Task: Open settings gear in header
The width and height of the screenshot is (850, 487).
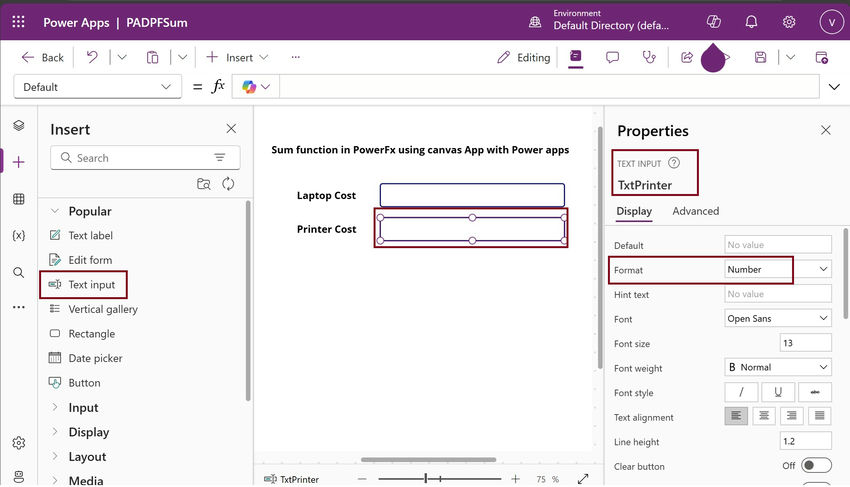Action: click(x=789, y=22)
